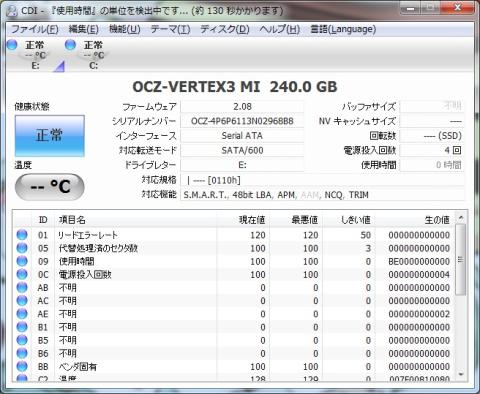This screenshot has width=480, height=394.
Task: Click the firmware value 2.08 field
Action: pyautogui.click(x=242, y=107)
